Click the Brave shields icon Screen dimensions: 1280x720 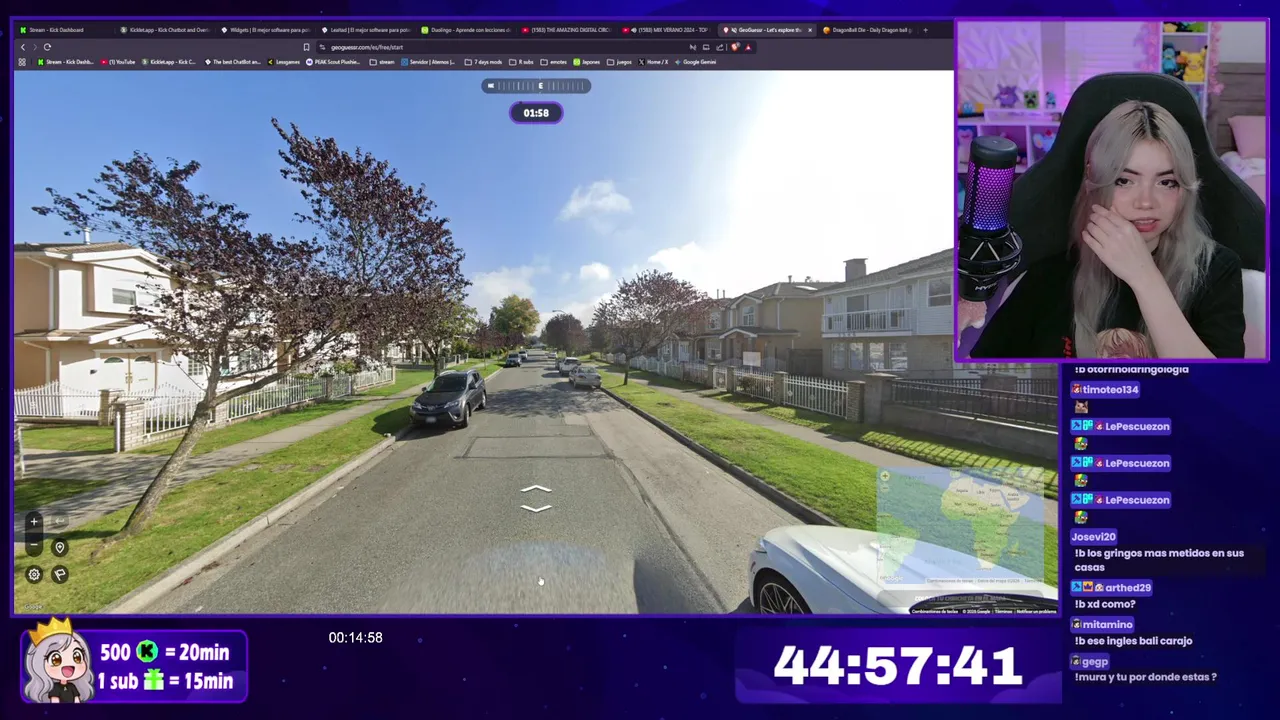[735, 47]
